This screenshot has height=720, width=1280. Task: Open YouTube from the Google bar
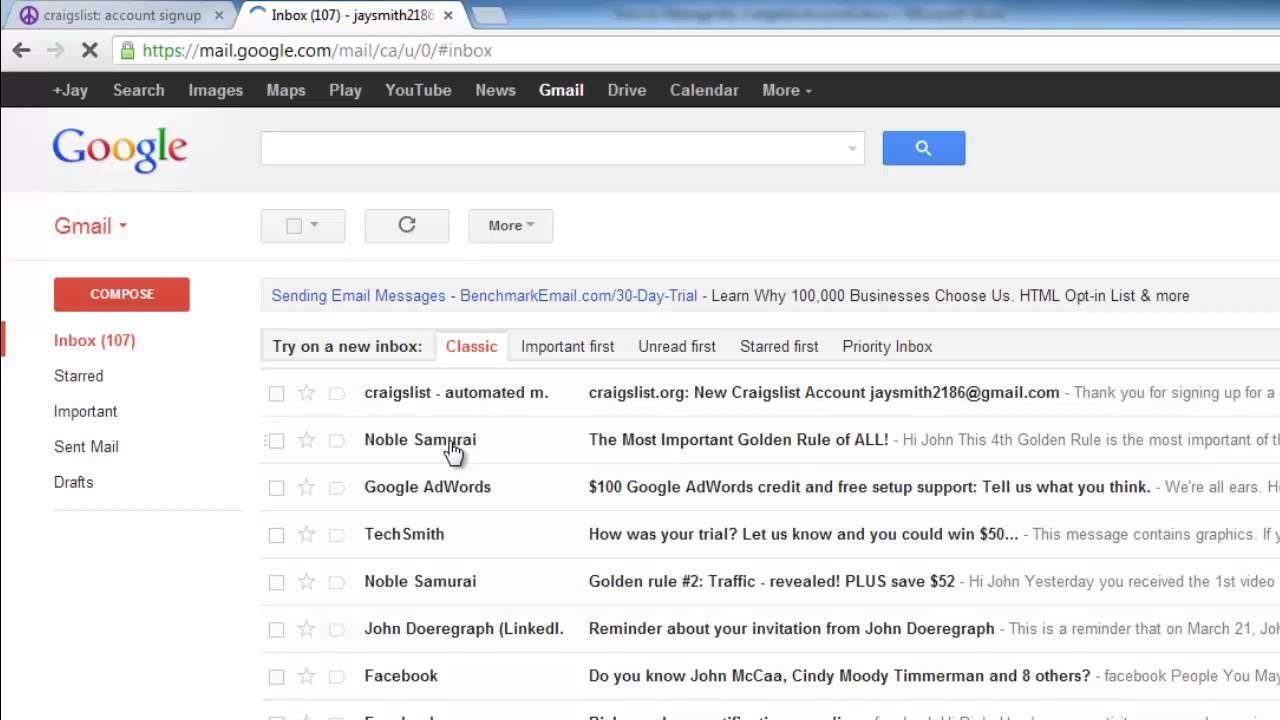[x=418, y=90]
